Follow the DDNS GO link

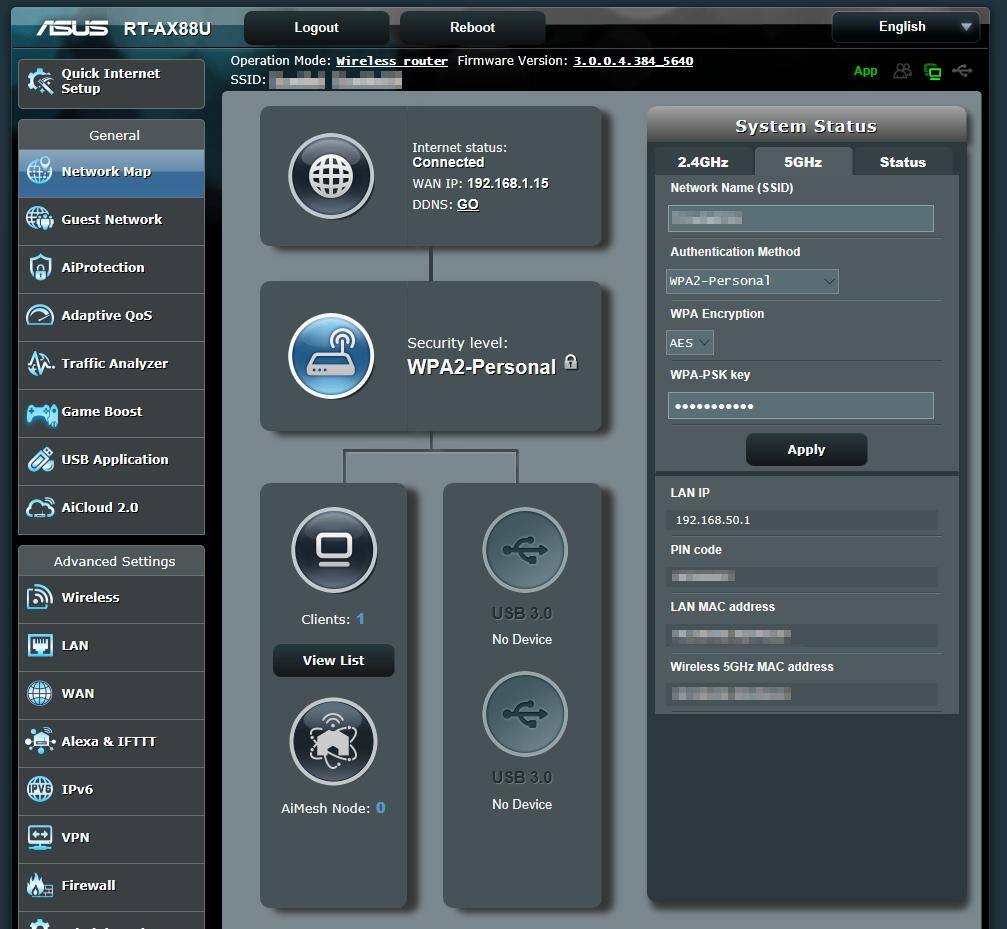click(x=468, y=204)
